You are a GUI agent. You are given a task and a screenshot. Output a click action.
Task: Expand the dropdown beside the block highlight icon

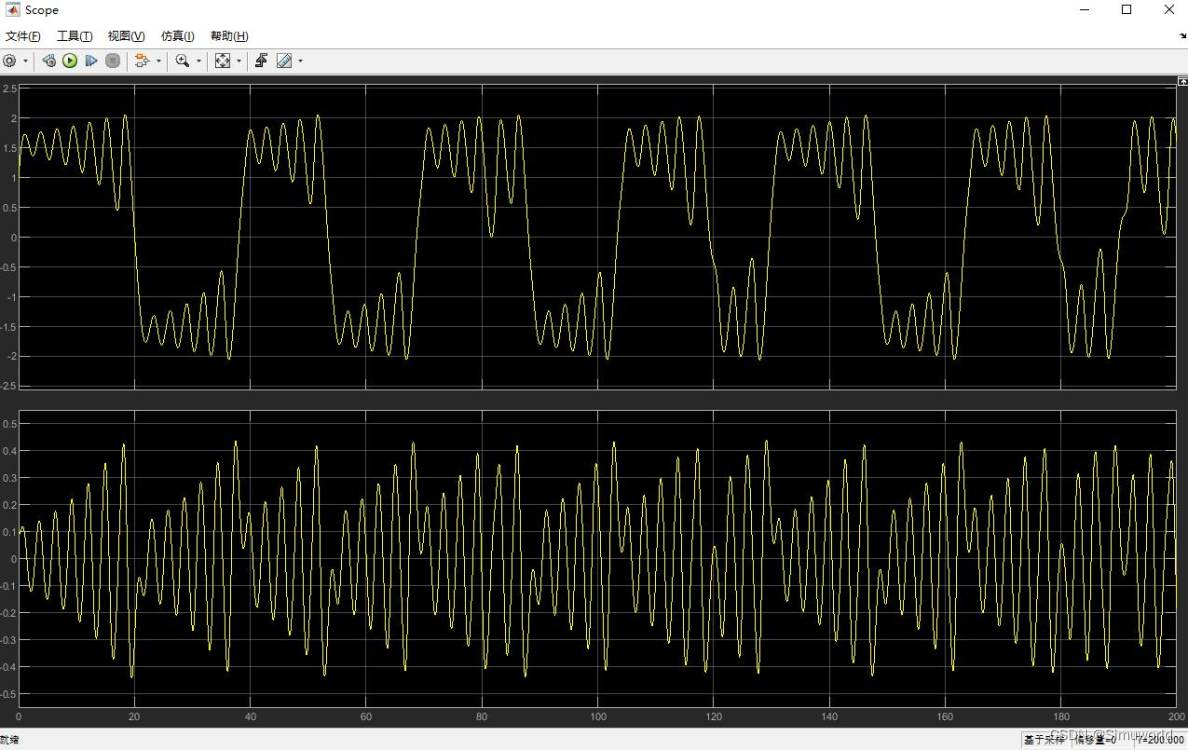[158, 61]
